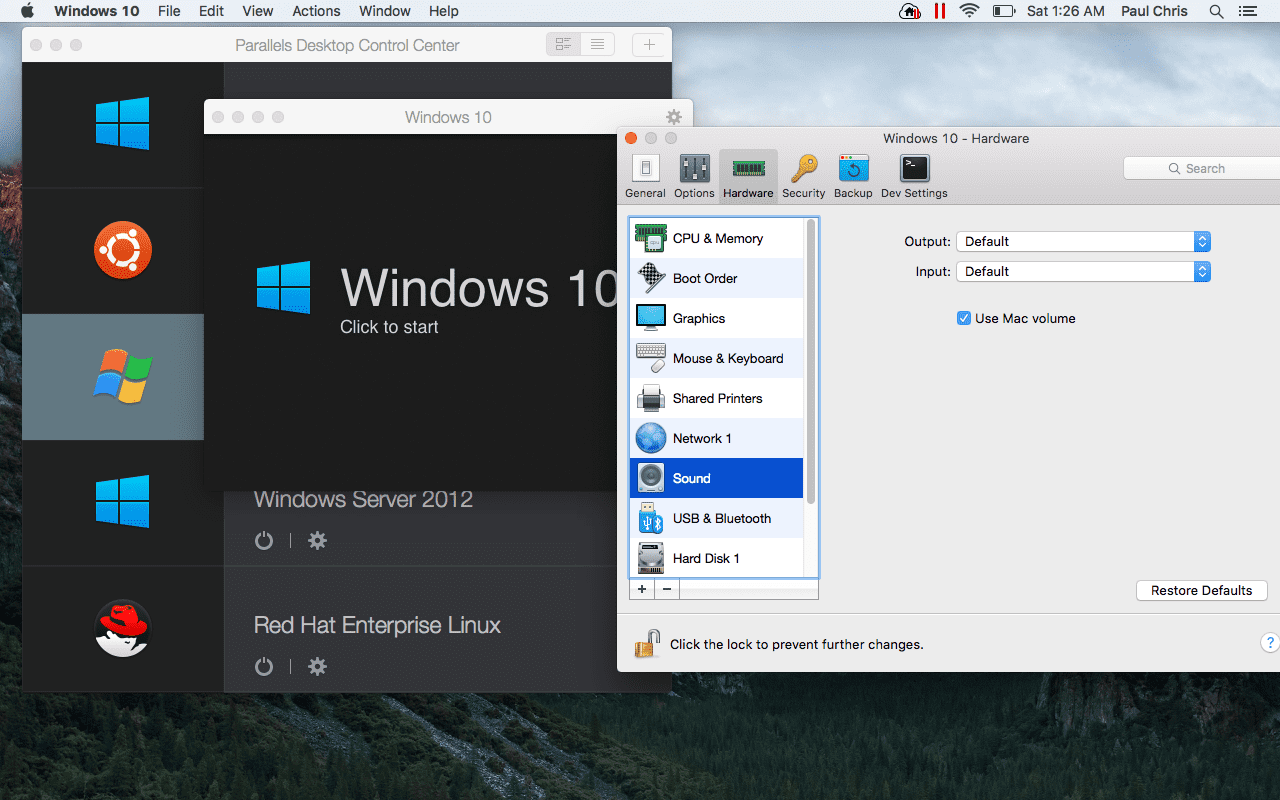
Task: Select Hard Disk 1 hardware item
Action: point(716,558)
